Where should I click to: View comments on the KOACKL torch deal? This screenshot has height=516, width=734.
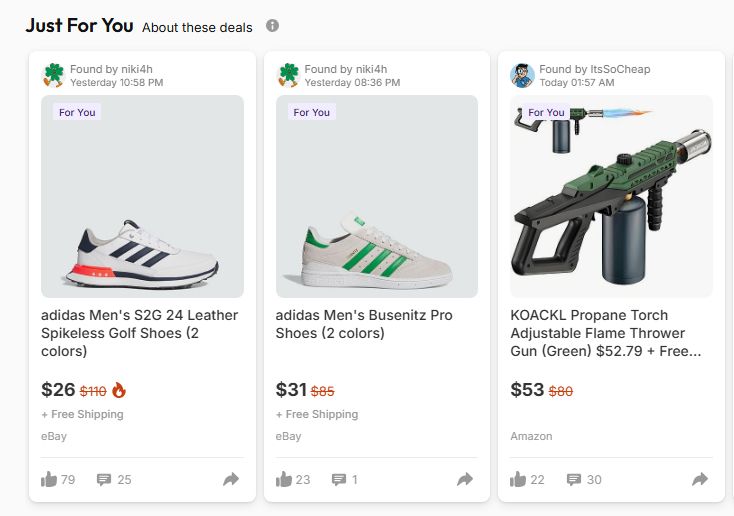tap(573, 480)
